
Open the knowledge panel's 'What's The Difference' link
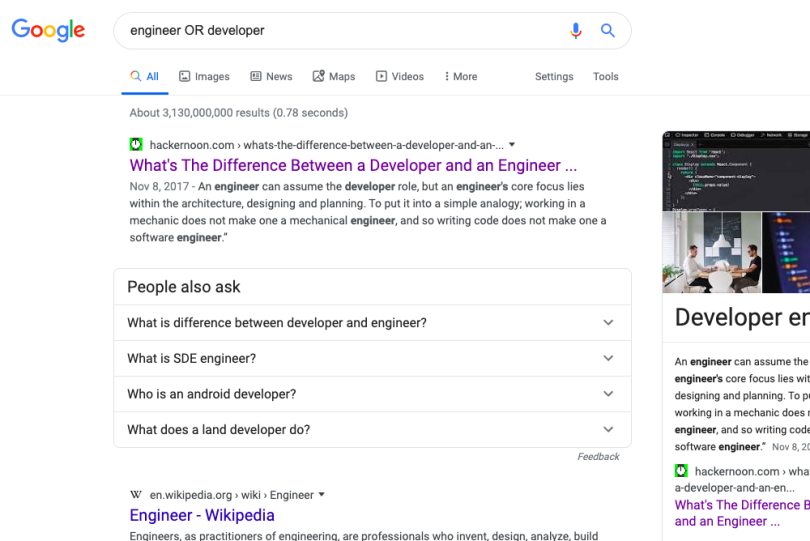(742, 513)
